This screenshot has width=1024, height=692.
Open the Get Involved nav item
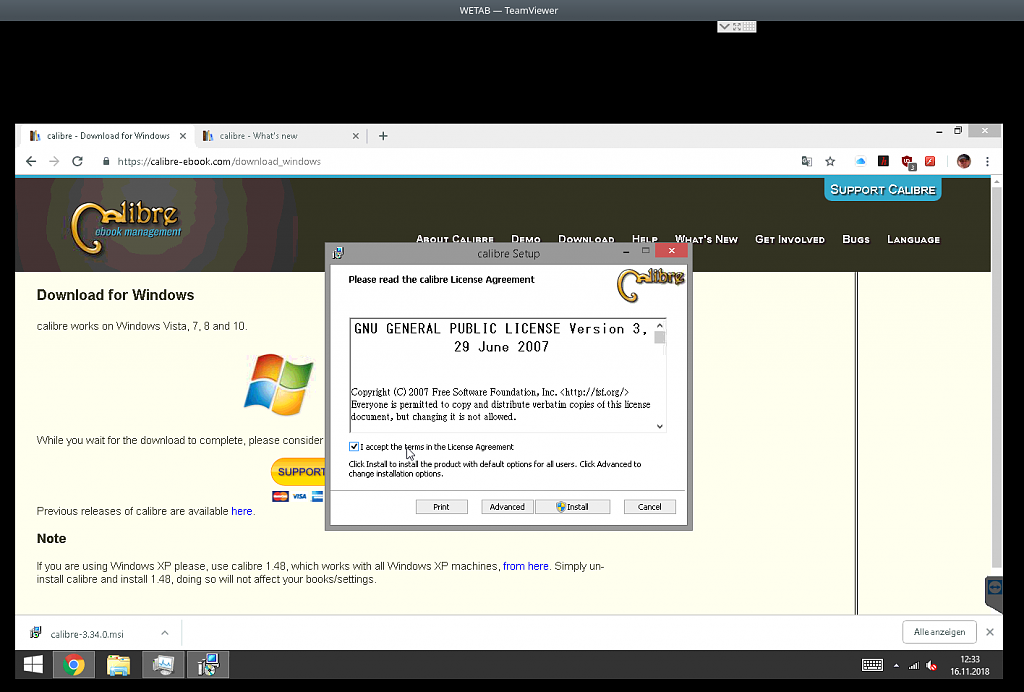coord(790,240)
